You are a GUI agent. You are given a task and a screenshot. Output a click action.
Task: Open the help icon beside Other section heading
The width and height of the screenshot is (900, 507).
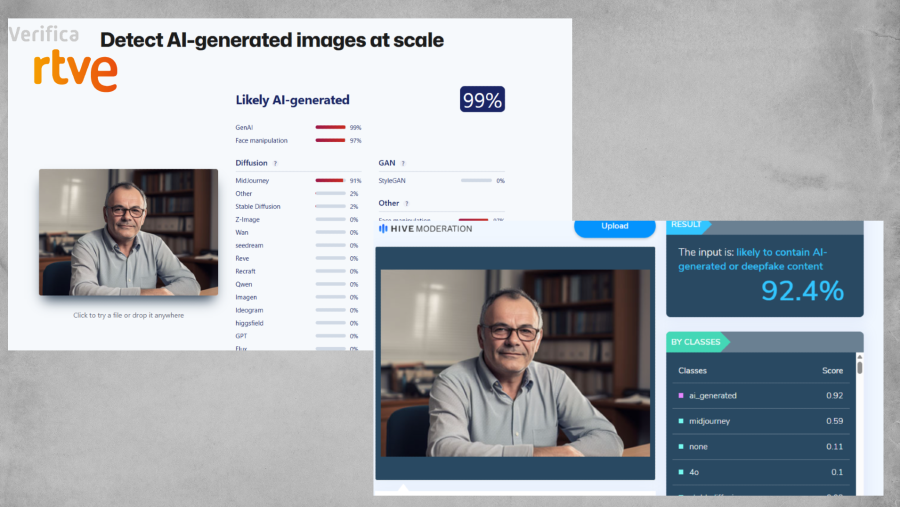coord(406,204)
